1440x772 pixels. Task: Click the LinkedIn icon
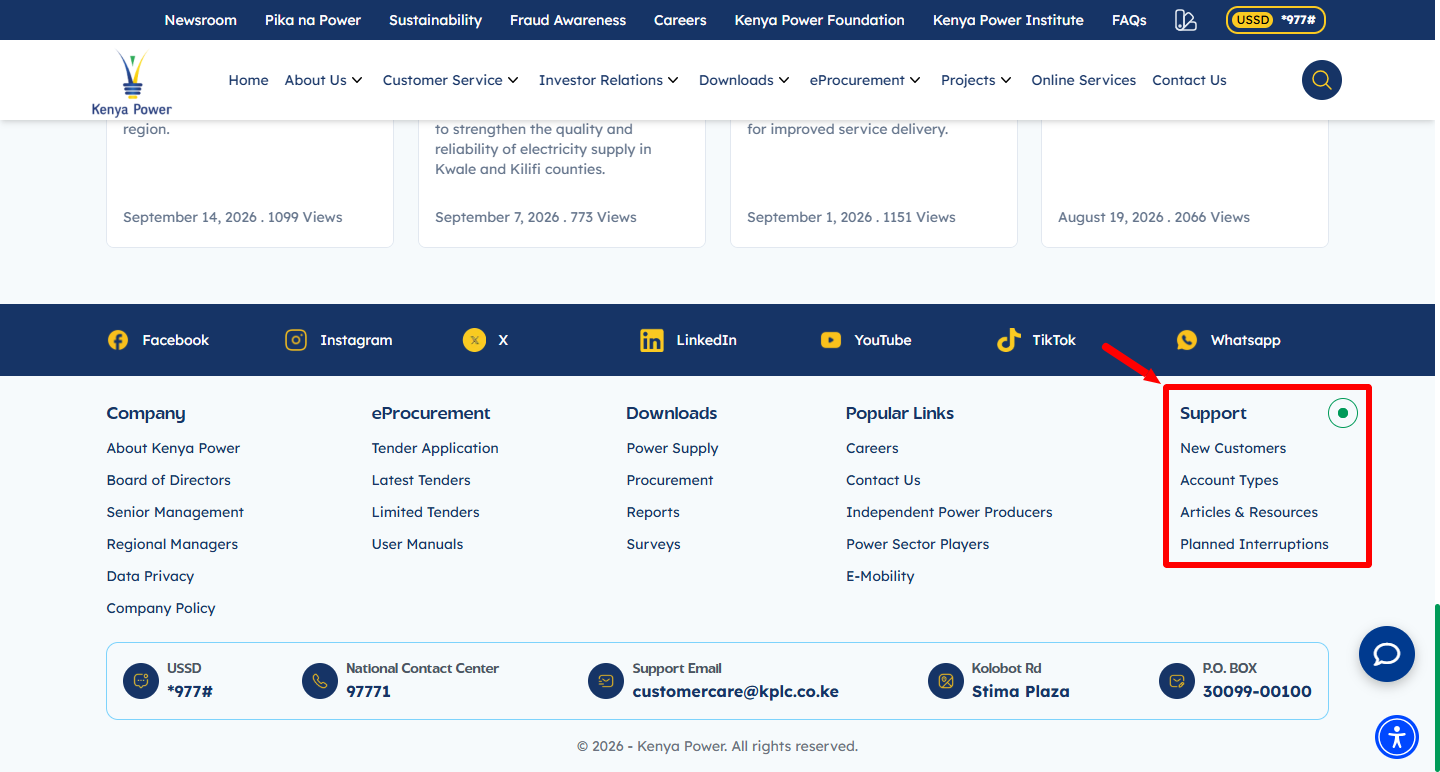pyautogui.click(x=652, y=340)
